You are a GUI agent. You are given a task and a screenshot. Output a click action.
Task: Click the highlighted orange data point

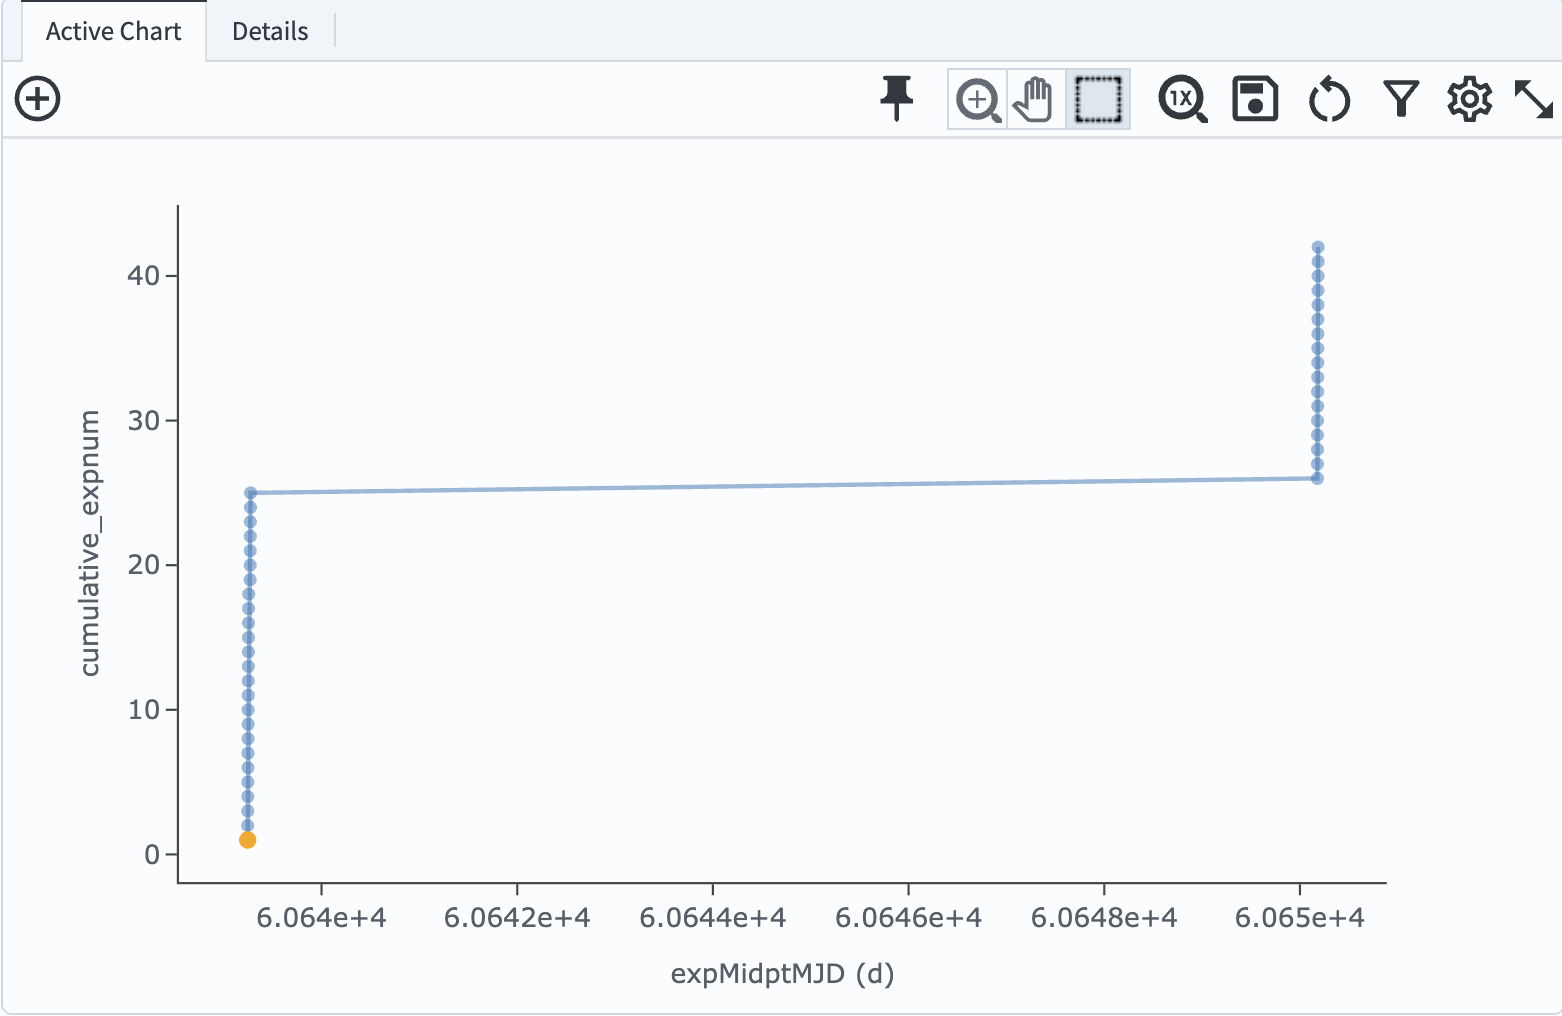click(247, 841)
